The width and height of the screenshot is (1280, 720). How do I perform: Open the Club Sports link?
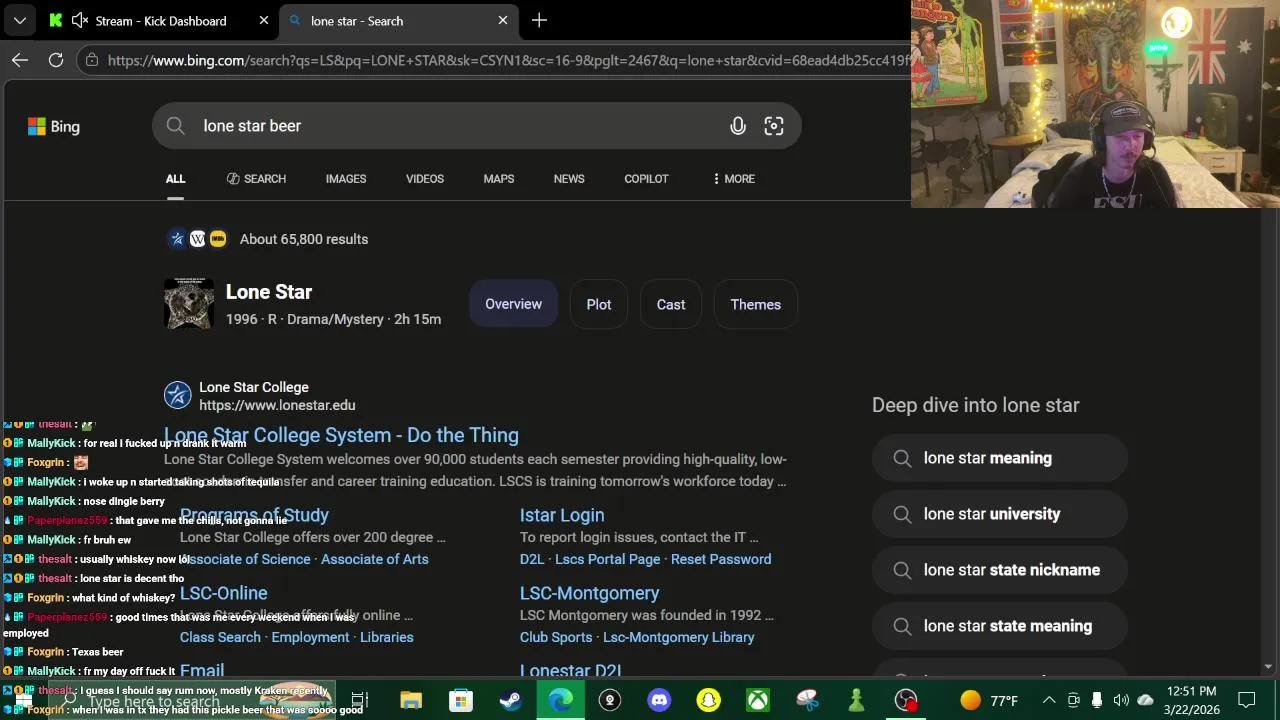[x=556, y=637]
